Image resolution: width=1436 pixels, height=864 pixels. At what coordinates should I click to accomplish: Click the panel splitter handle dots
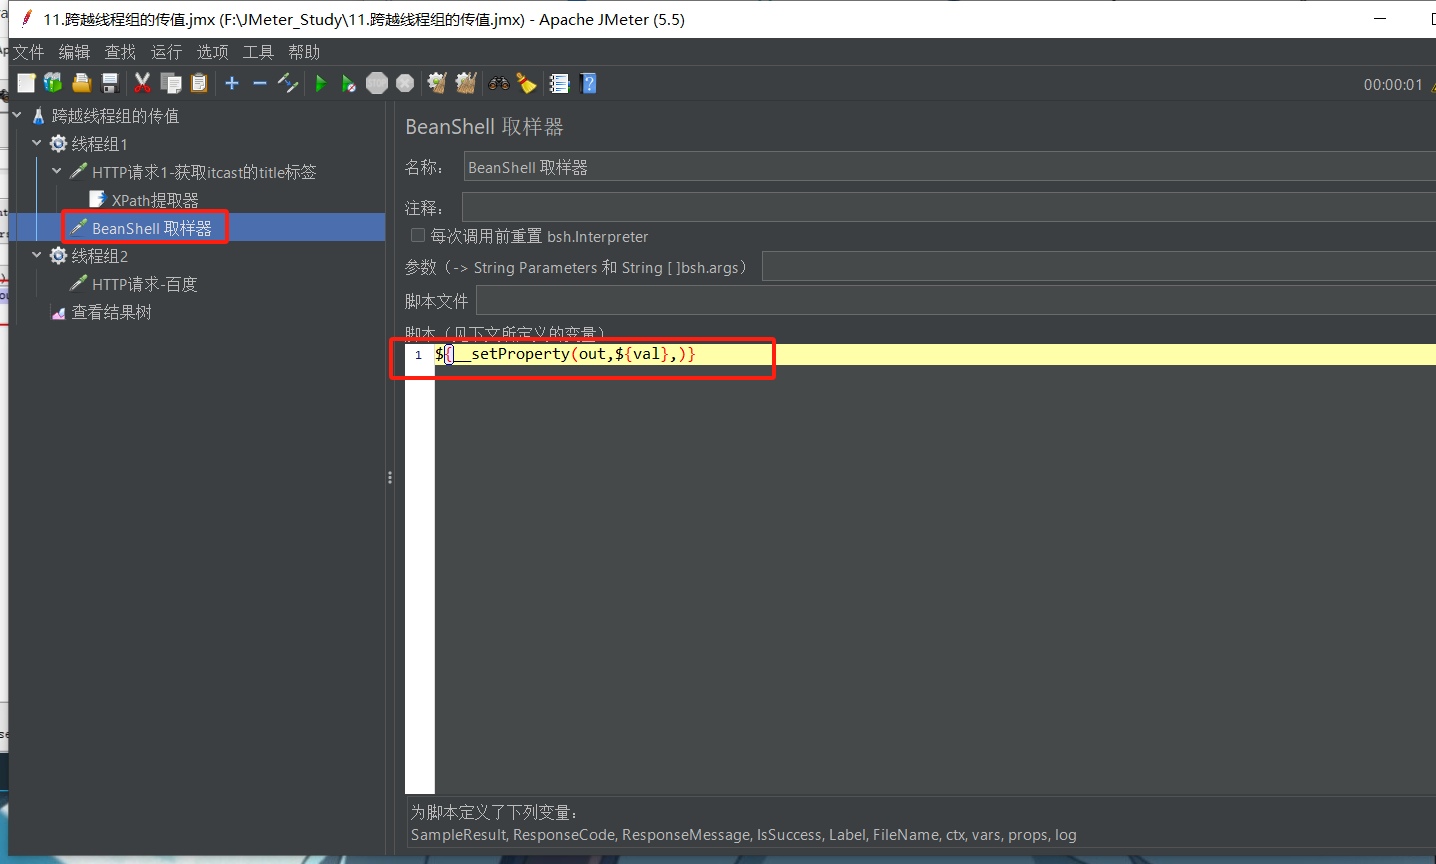pyautogui.click(x=389, y=478)
